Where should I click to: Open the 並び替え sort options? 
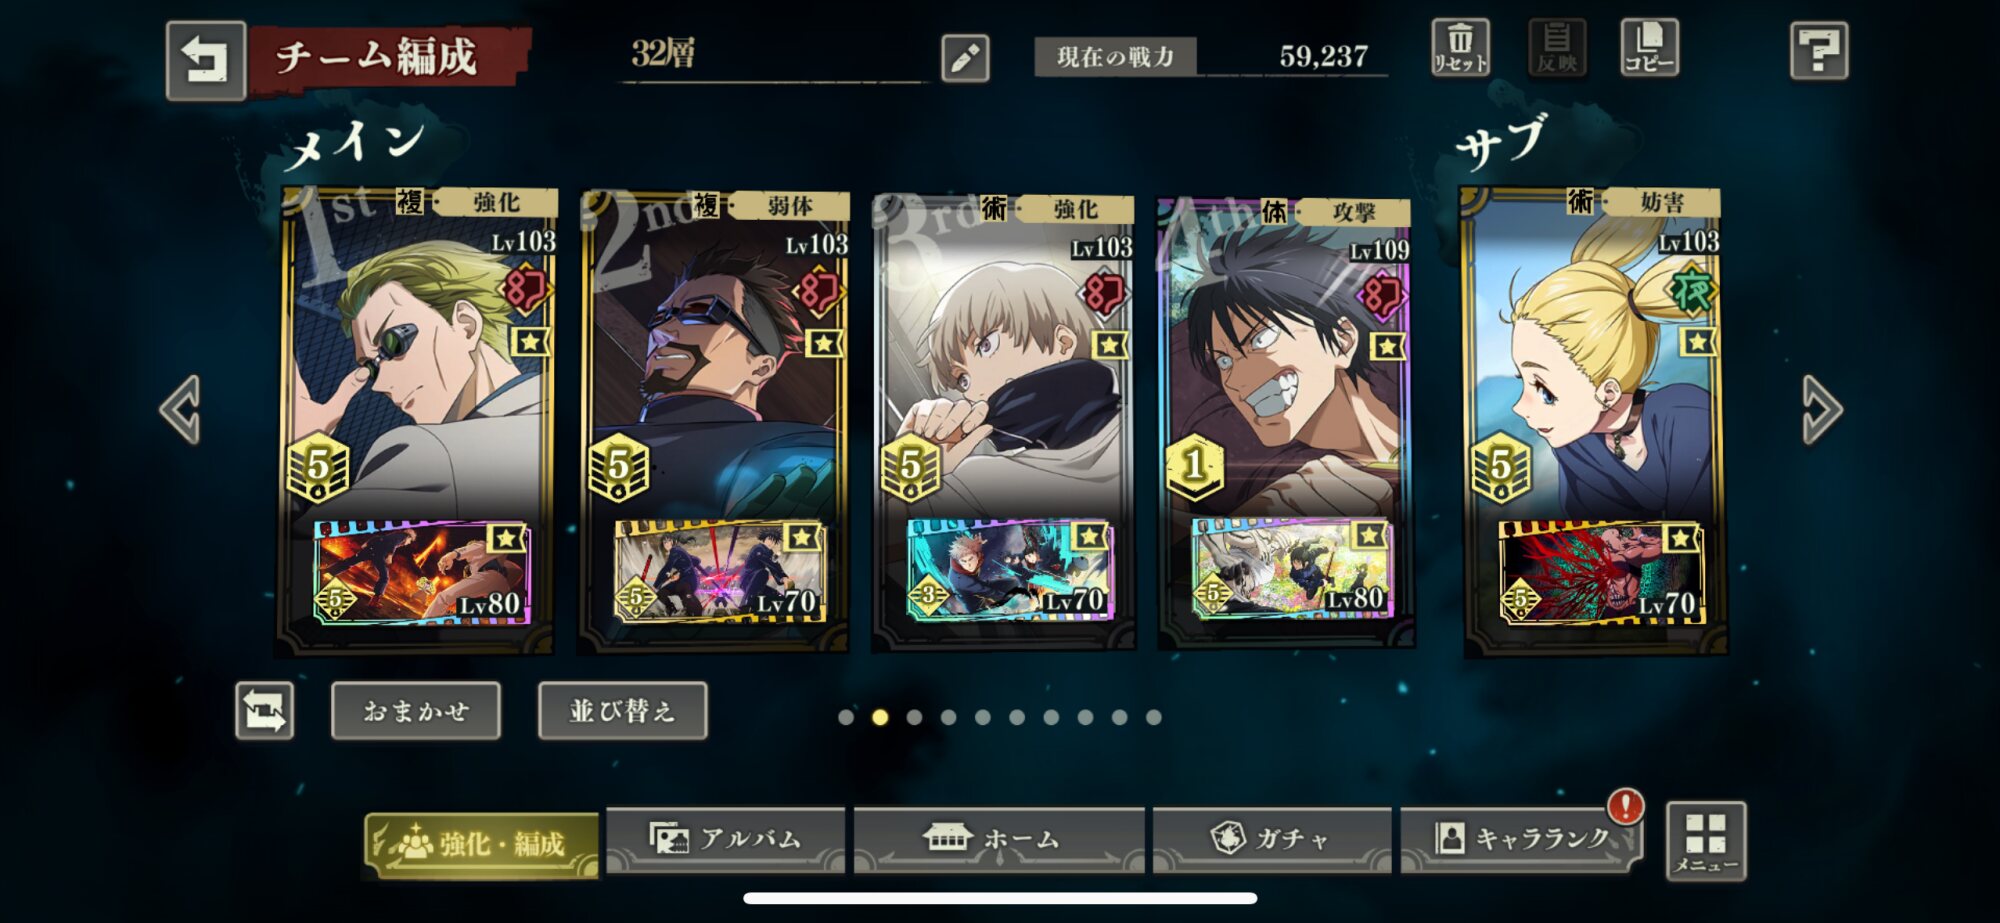coord(622,711)
